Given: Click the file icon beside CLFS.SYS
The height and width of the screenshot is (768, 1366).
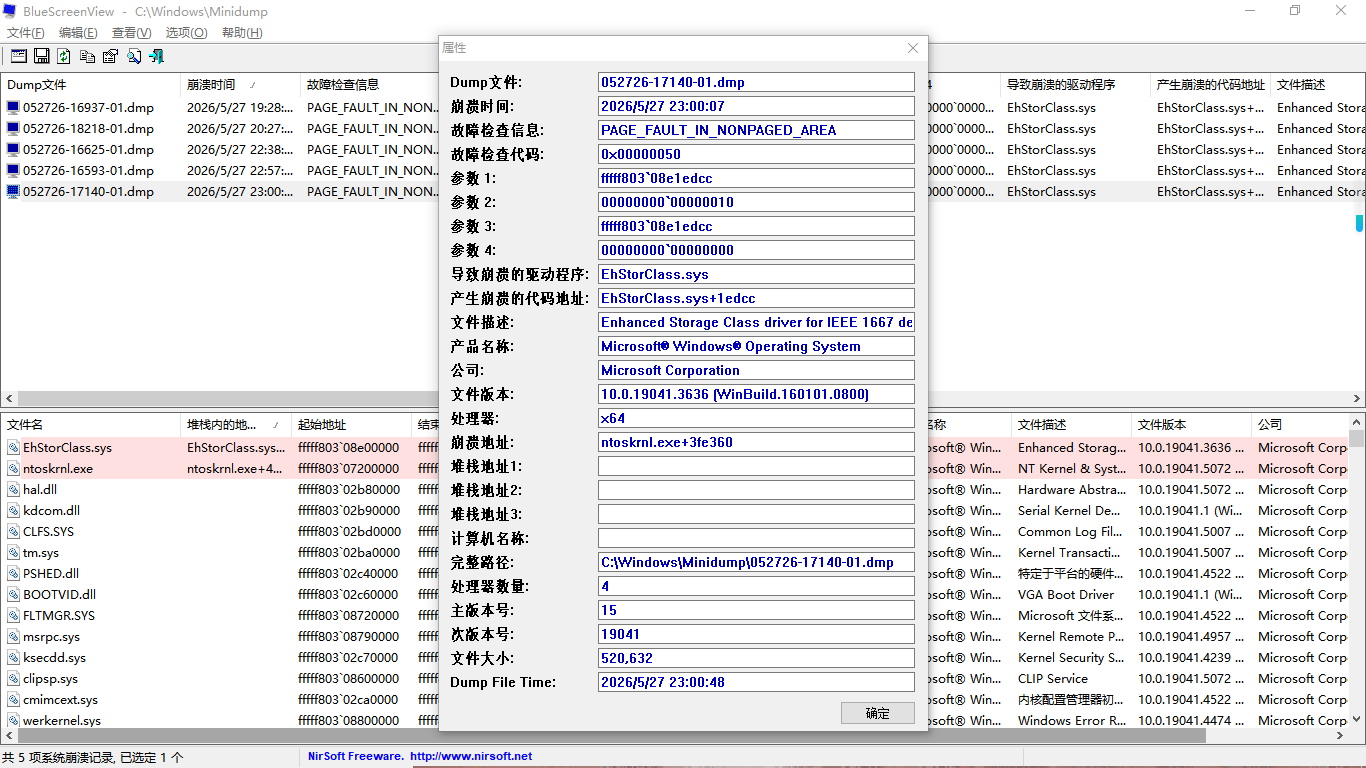Looking at the screenshot, I should click(13, 532).
